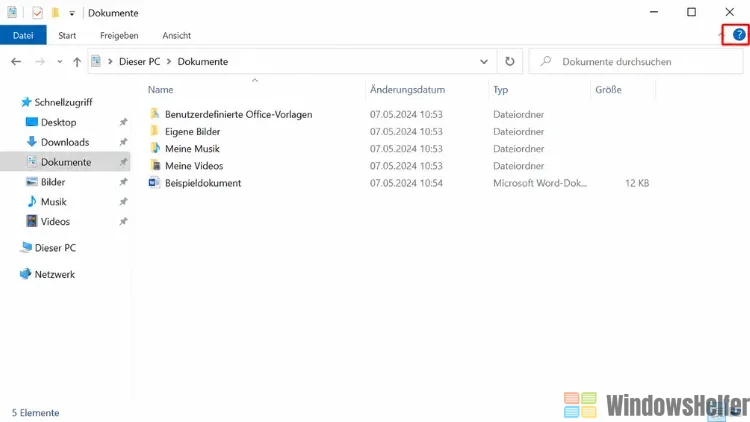Open the Datei tab
Viewport: 750px width, 422px height.
[x=23, y=35]
